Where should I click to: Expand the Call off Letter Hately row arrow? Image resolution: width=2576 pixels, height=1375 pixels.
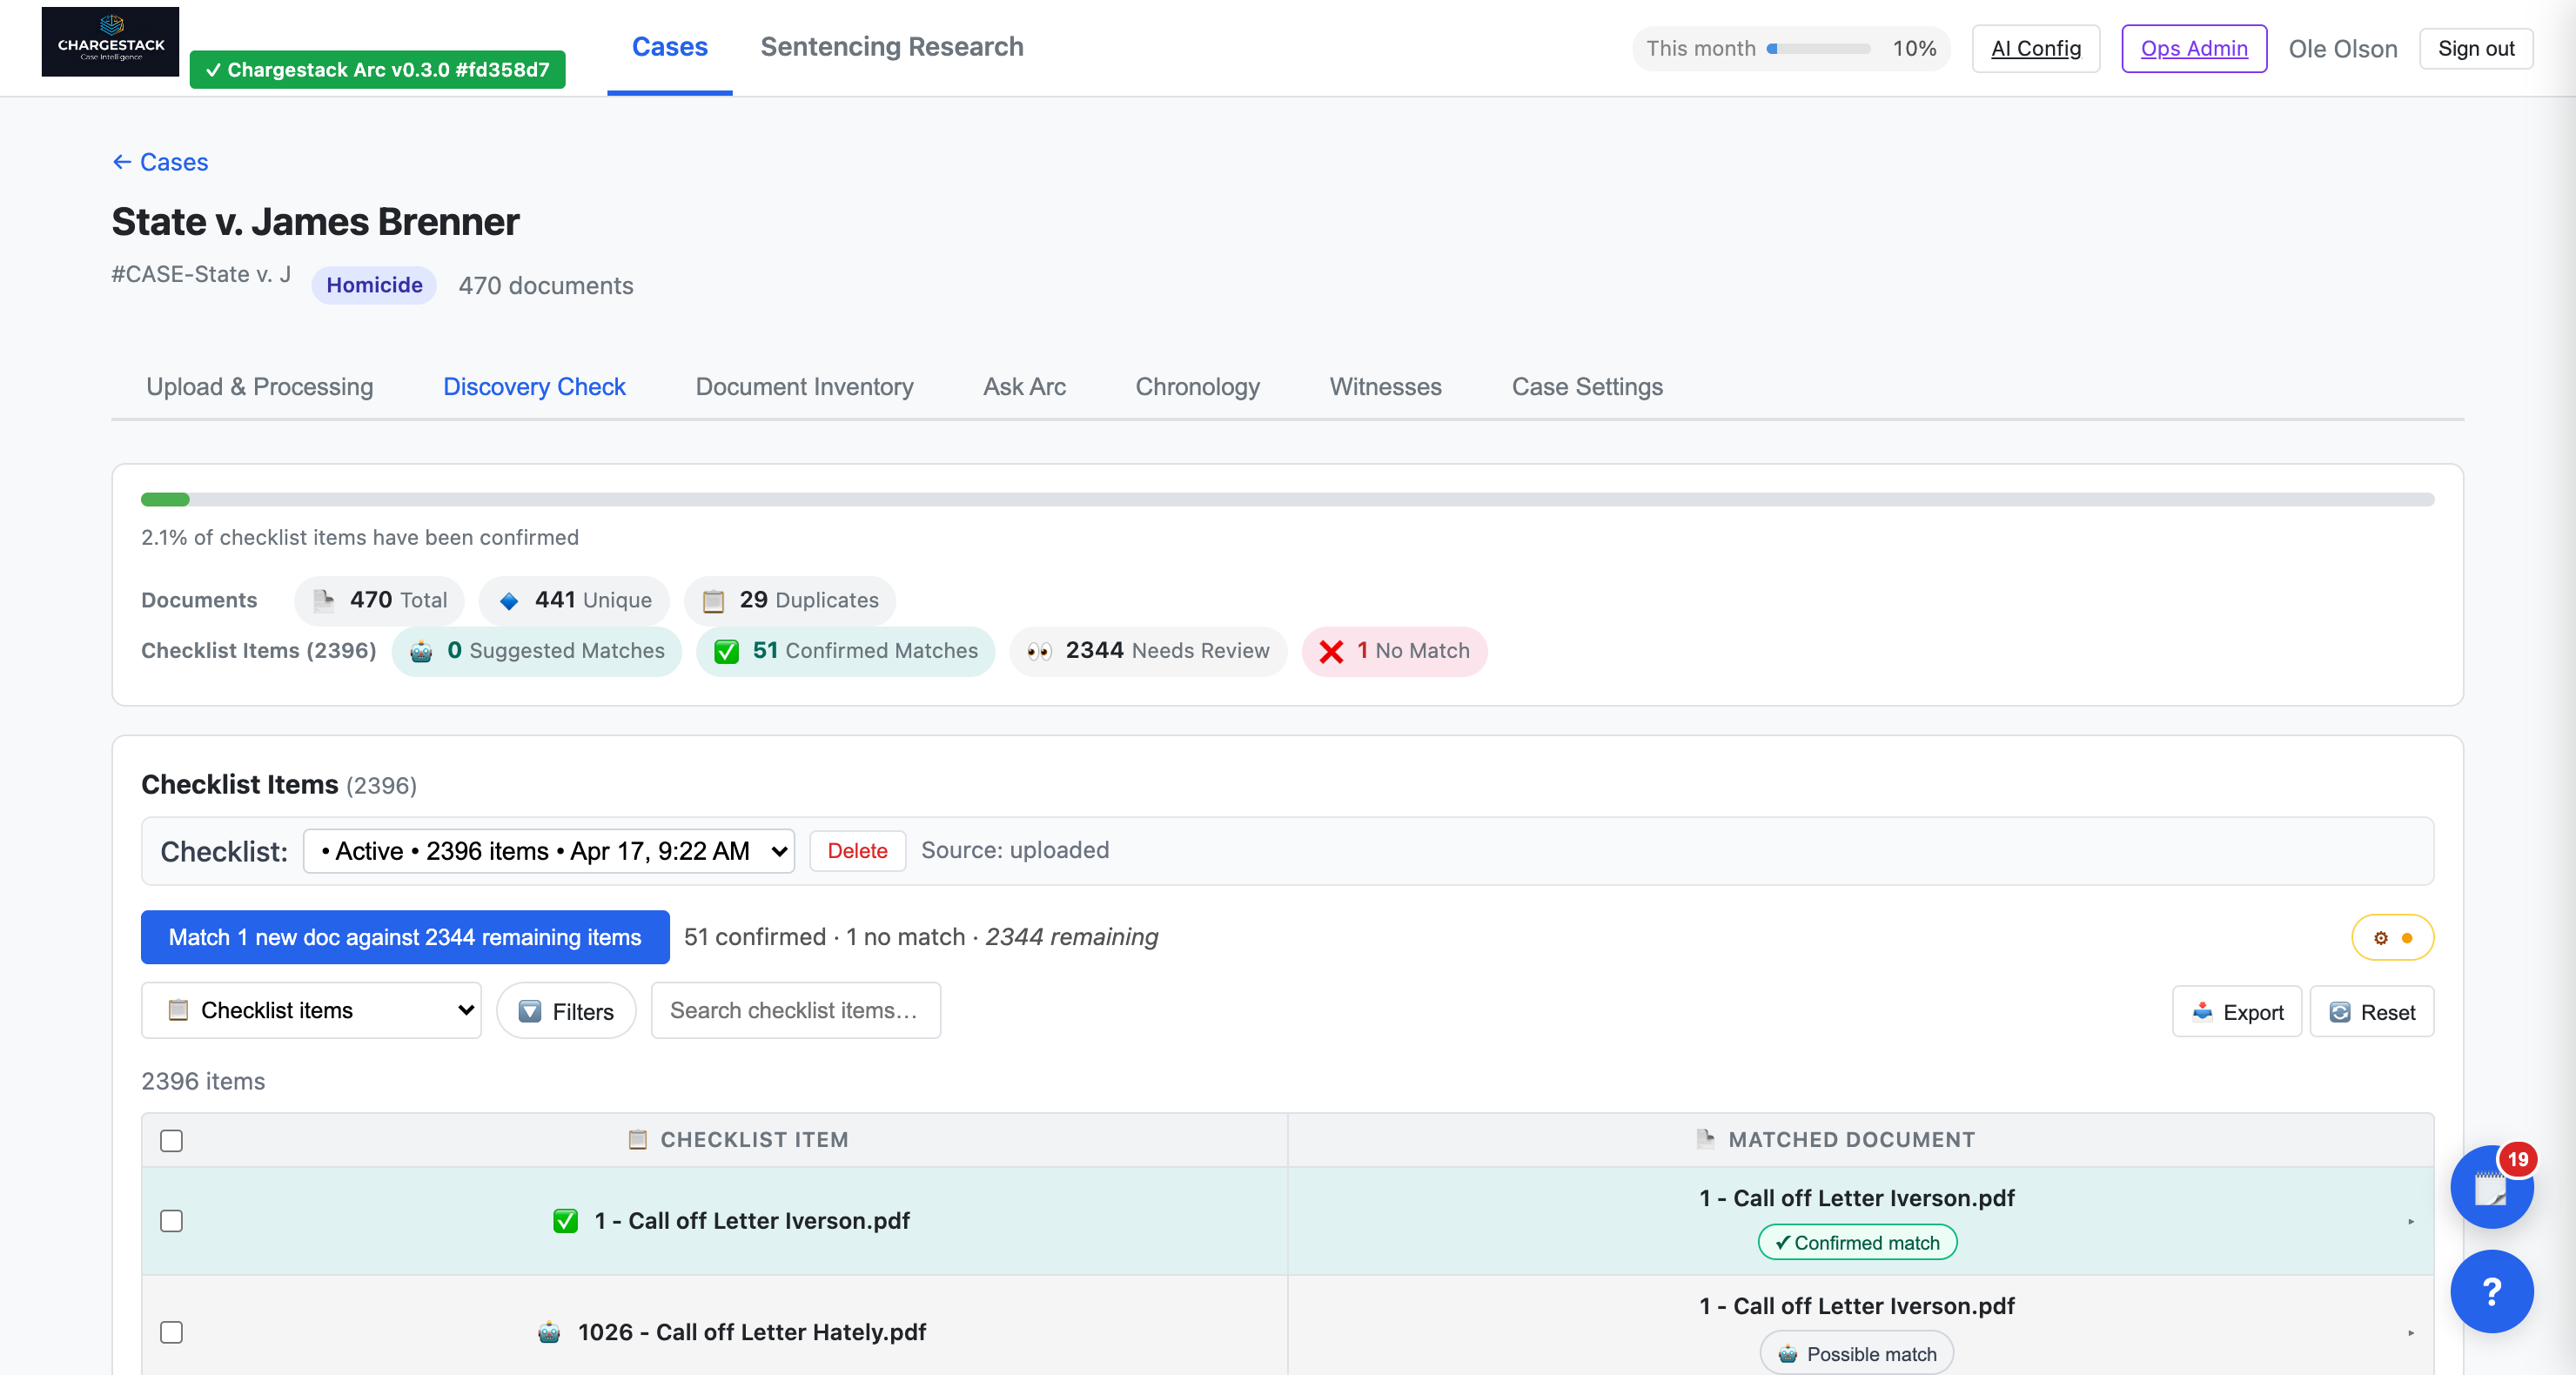click(x=2410, y=1332)
